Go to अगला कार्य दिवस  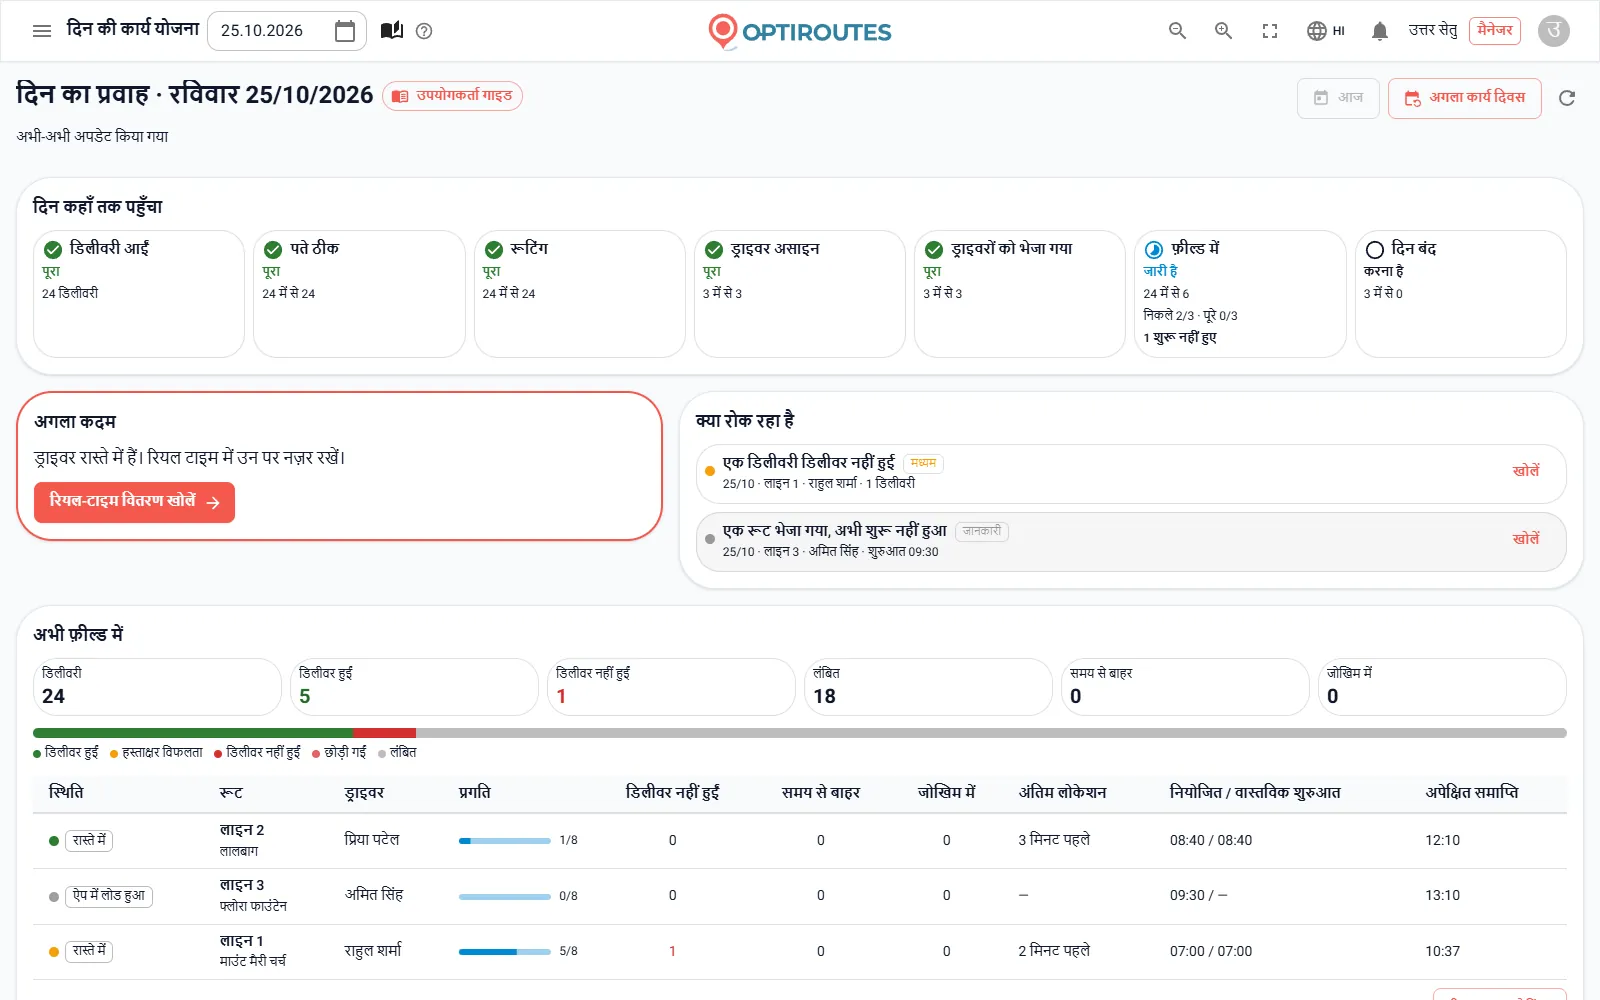tap(1465, 98)
